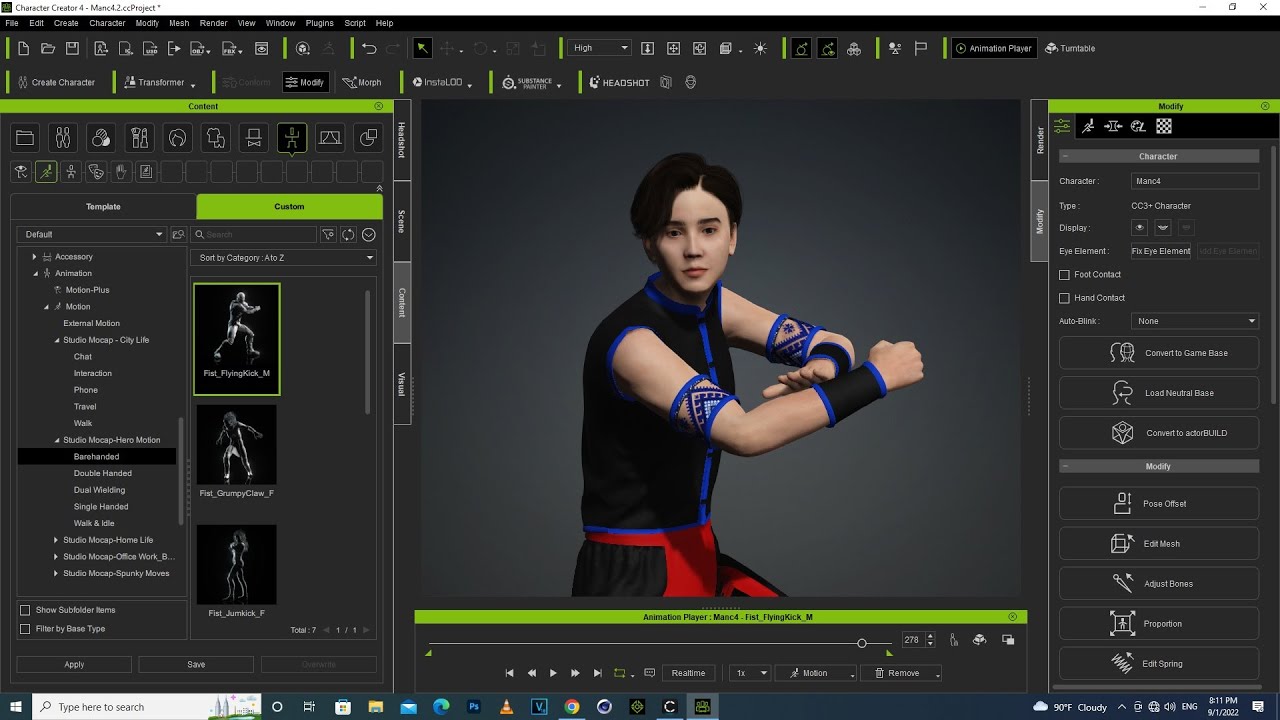The image size is (1280, 720).
Task: Switch to the Template tab
Action: [x=103, y=206]
